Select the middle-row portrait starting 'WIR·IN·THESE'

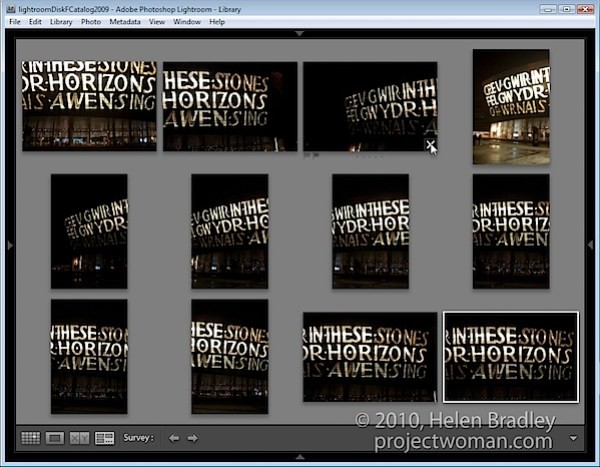pos(370,231)
